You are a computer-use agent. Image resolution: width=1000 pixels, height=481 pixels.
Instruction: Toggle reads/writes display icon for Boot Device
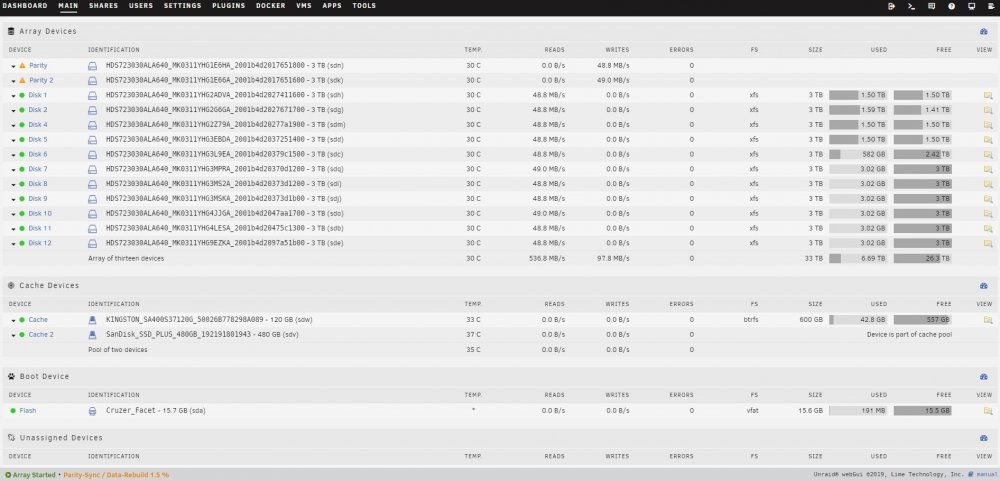pos(983,376)
